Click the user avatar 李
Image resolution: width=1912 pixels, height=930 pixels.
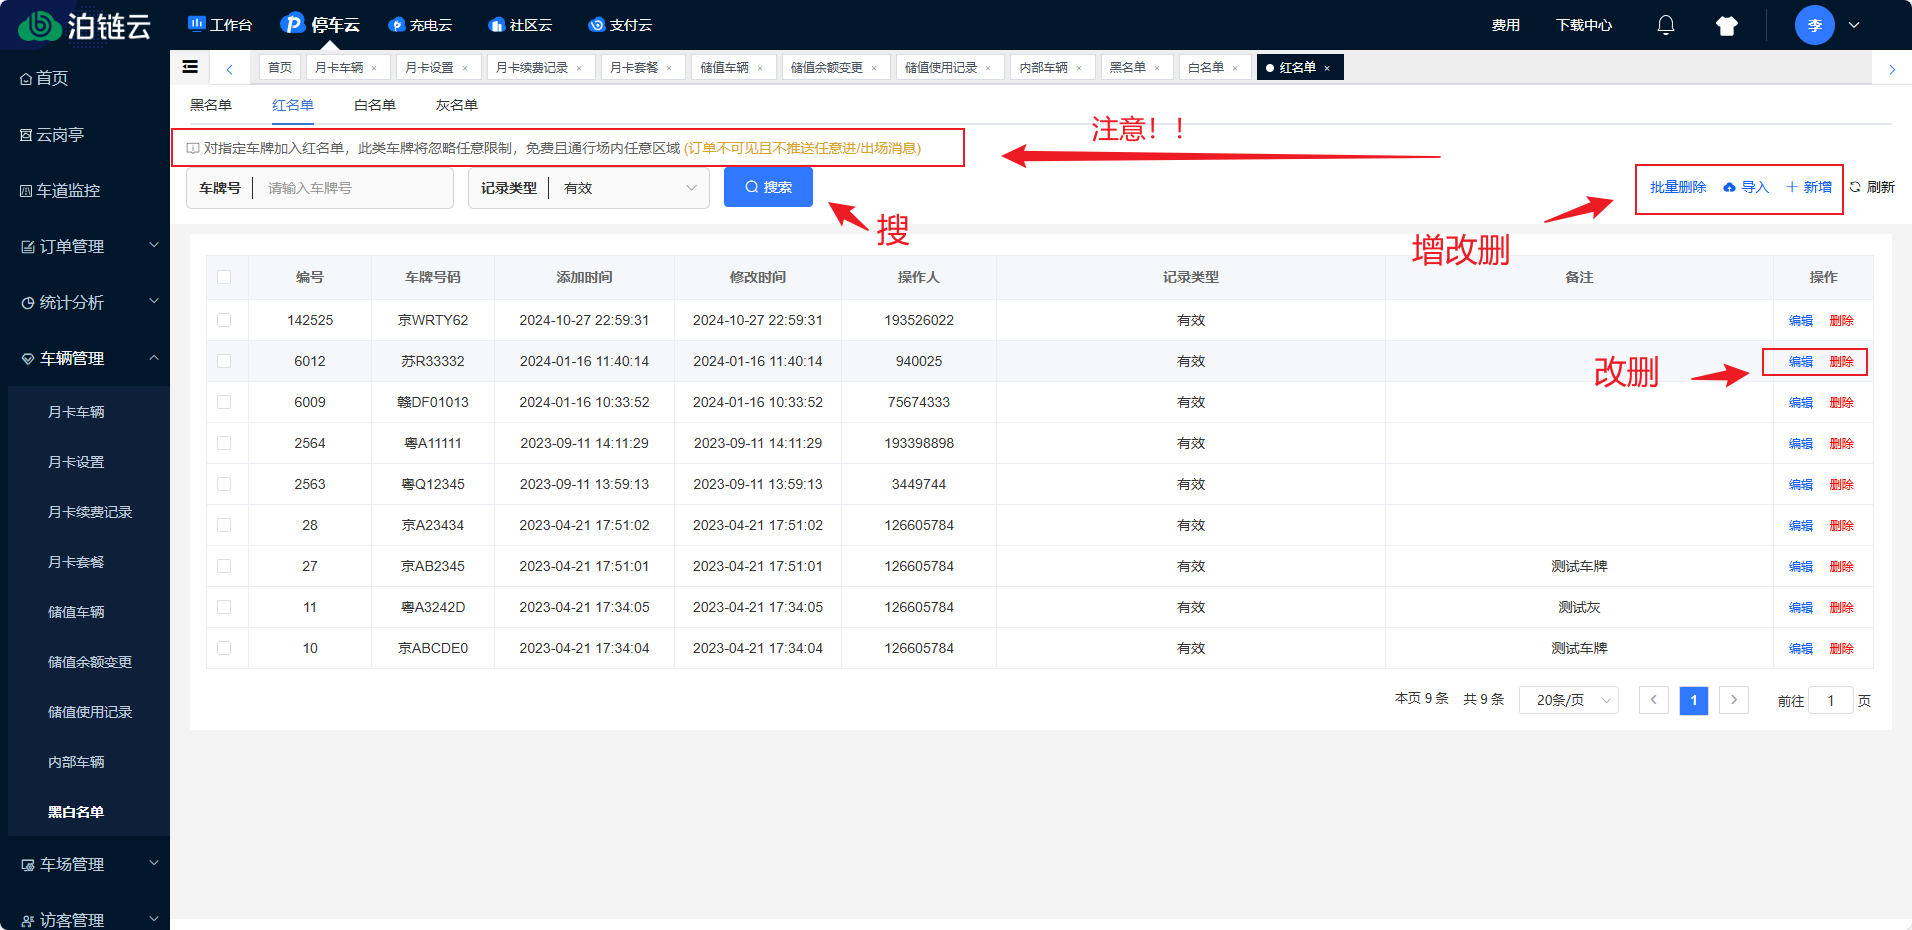(x=1815, y=25)
